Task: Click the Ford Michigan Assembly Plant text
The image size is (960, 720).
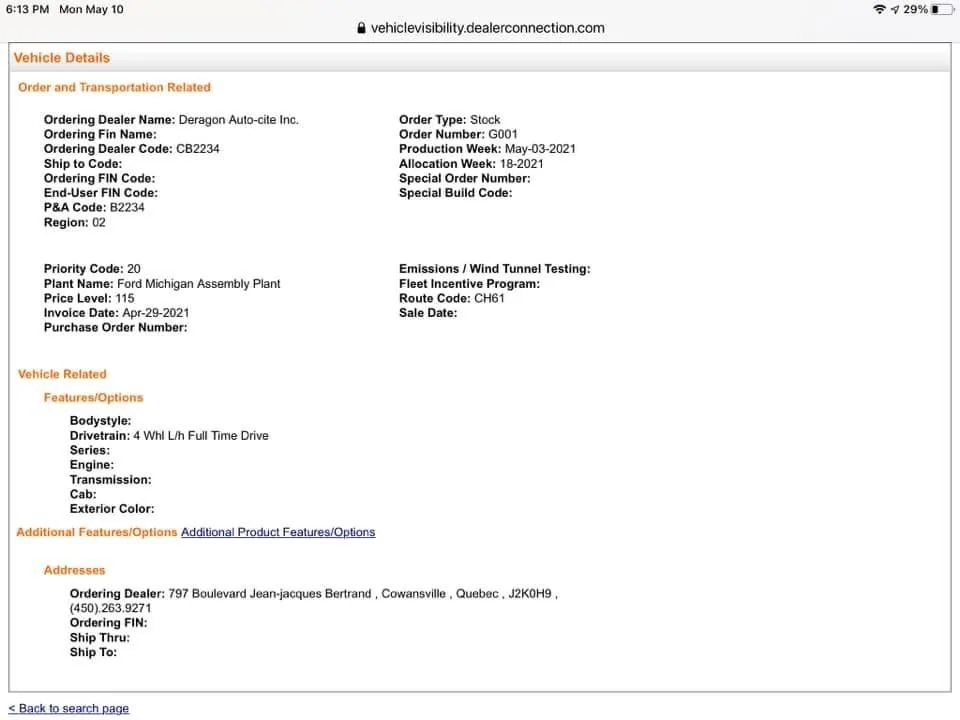Action: coord(198,284)
